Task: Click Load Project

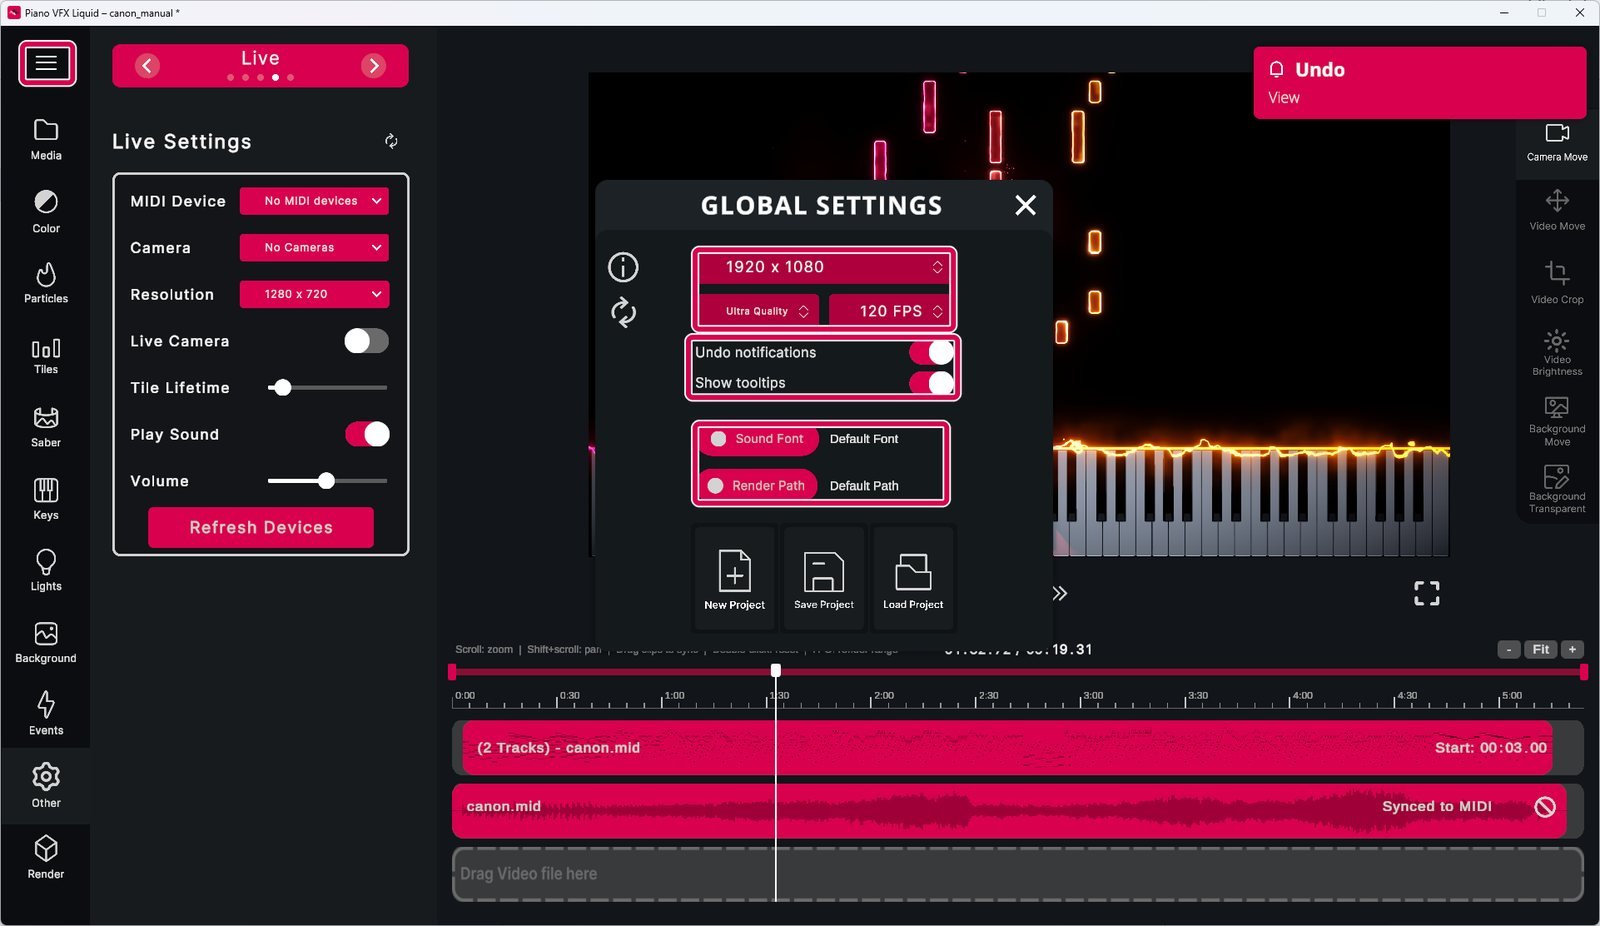Action: click(913, 579)
